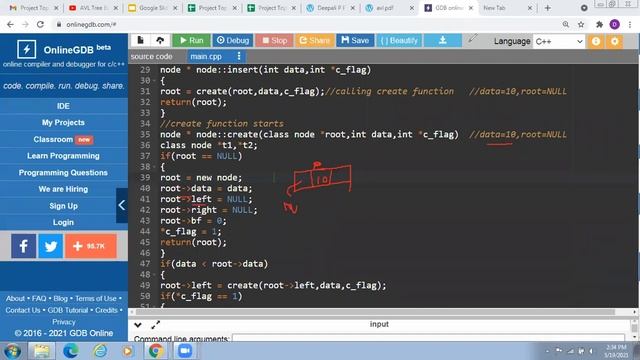Click the Privacy footer link
The width and height of the screenshot is (640, 360).
pyautogui.click(x=64, y=322)
